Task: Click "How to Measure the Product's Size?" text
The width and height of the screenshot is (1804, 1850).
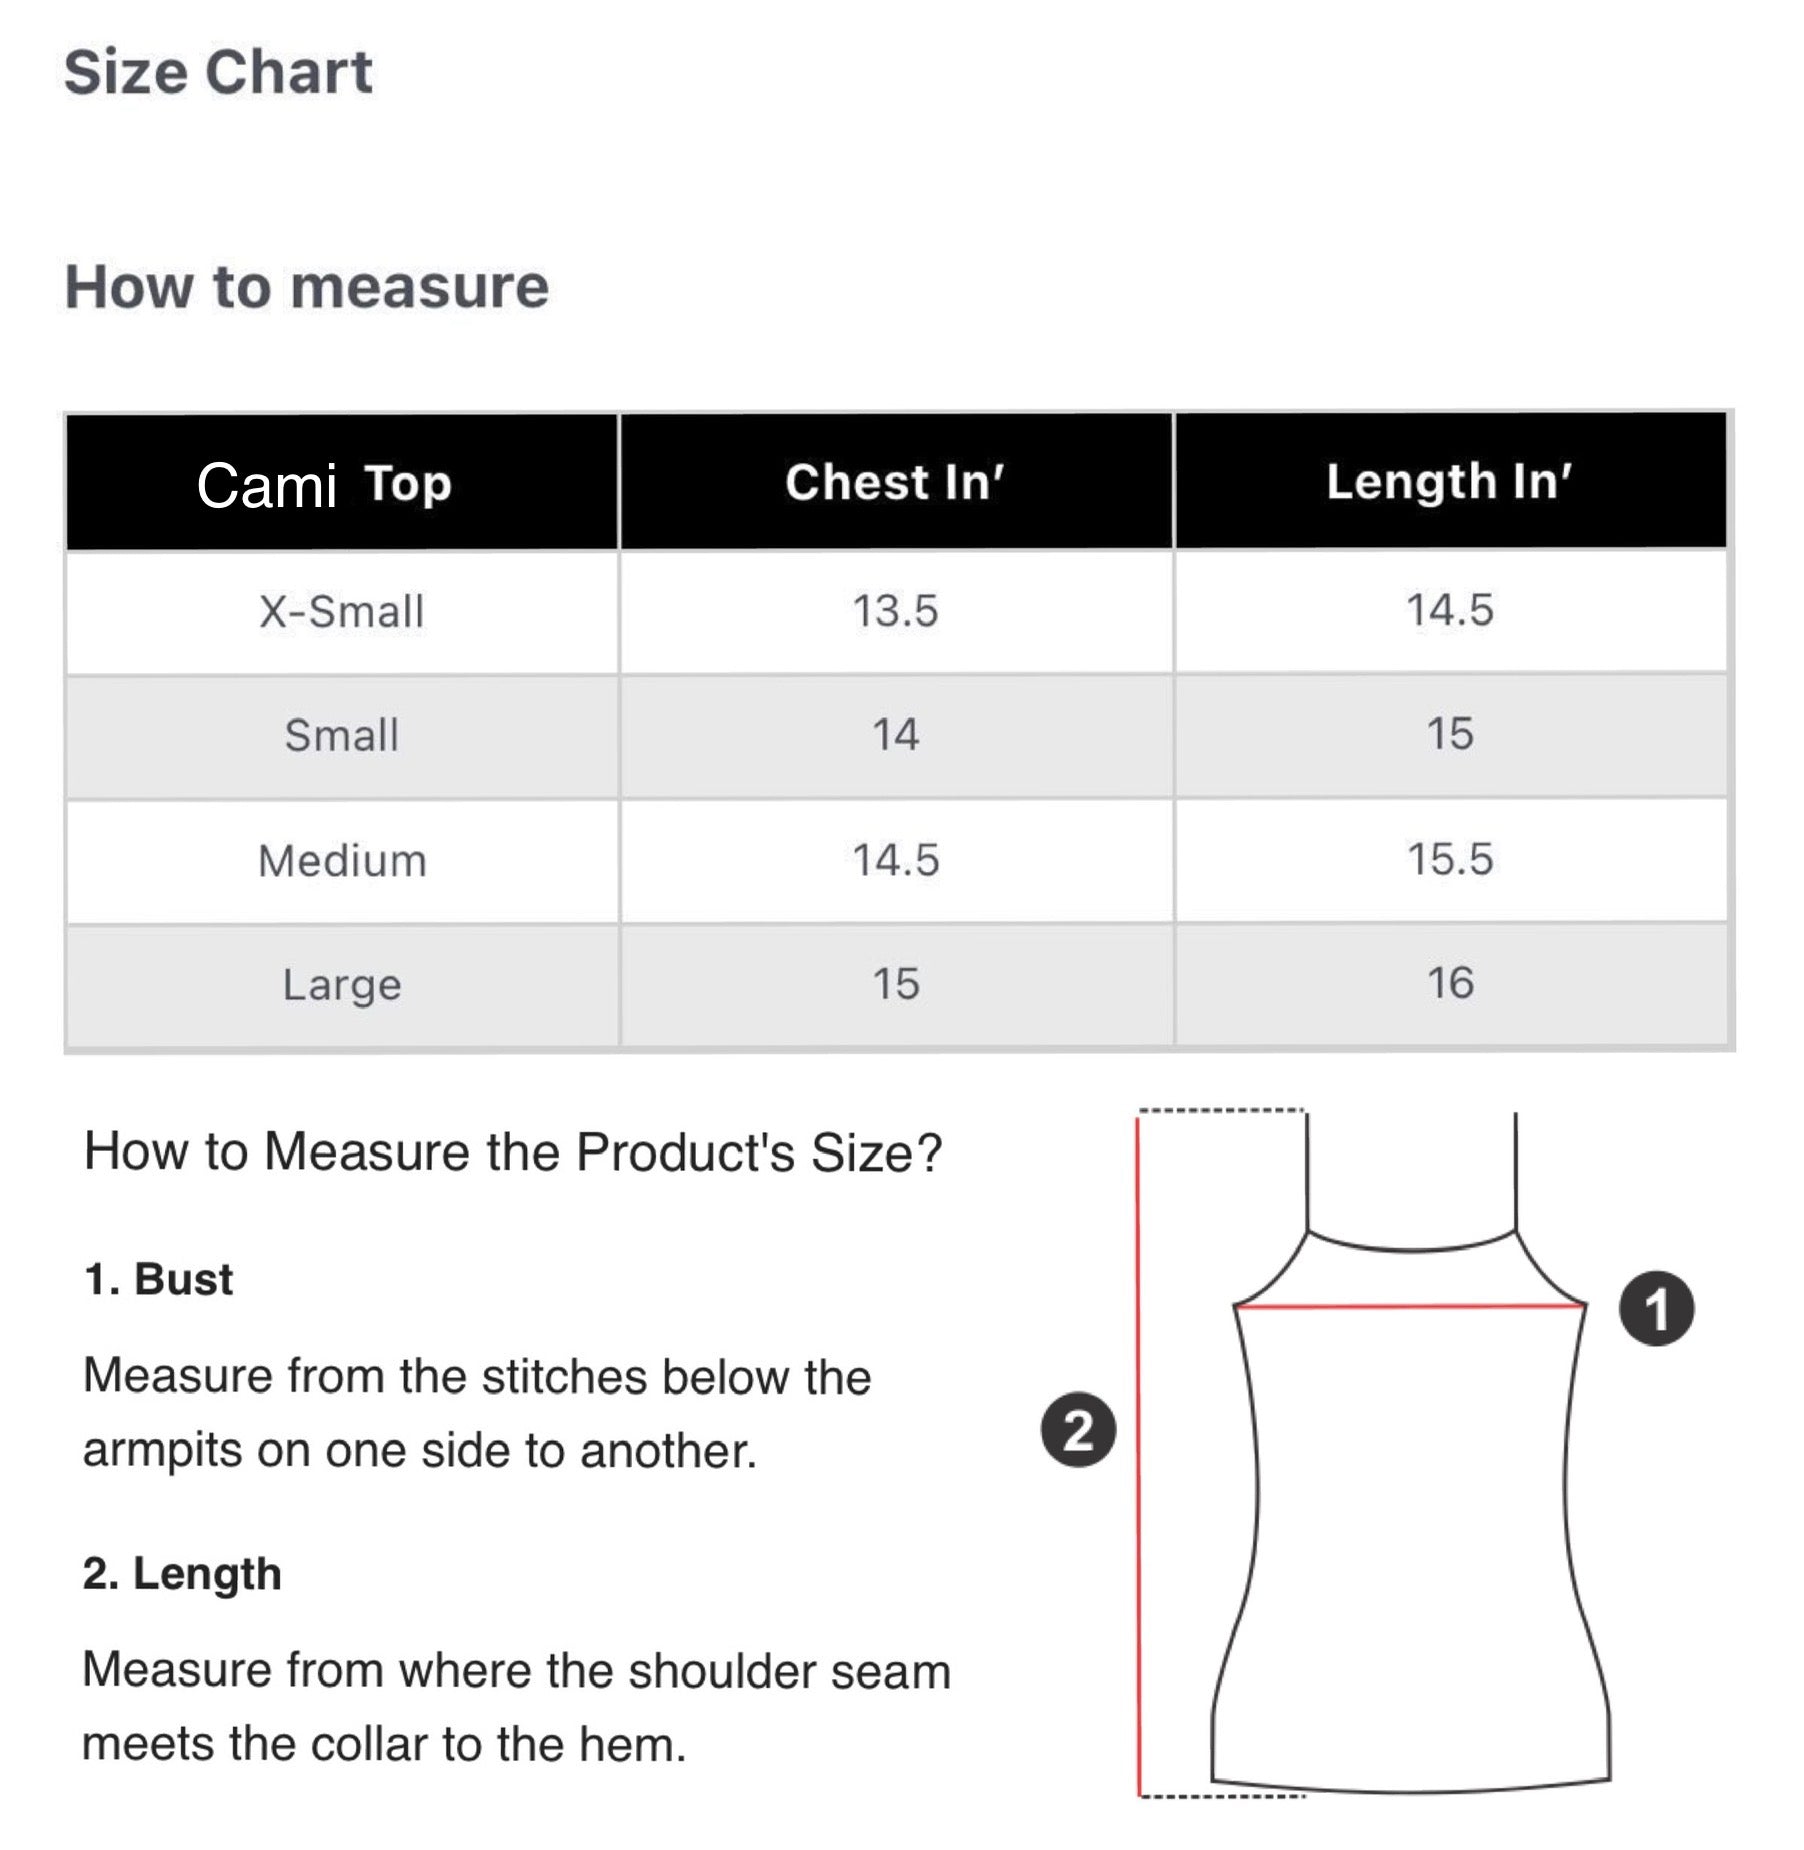Action: point(513,1152)
